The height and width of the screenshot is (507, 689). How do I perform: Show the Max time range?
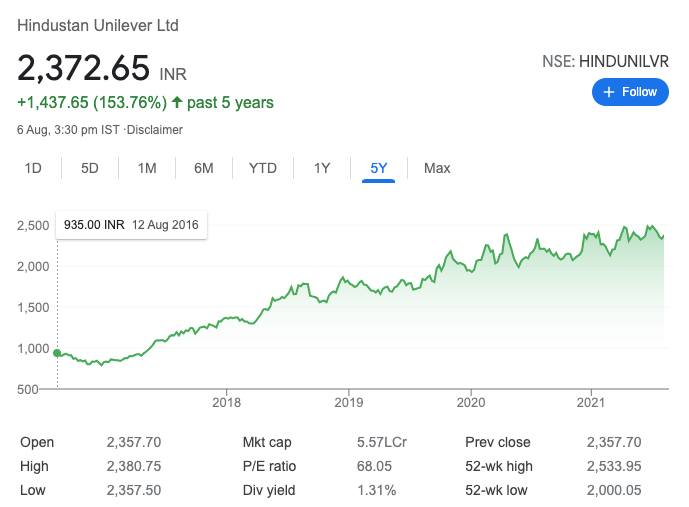(437, 168)
